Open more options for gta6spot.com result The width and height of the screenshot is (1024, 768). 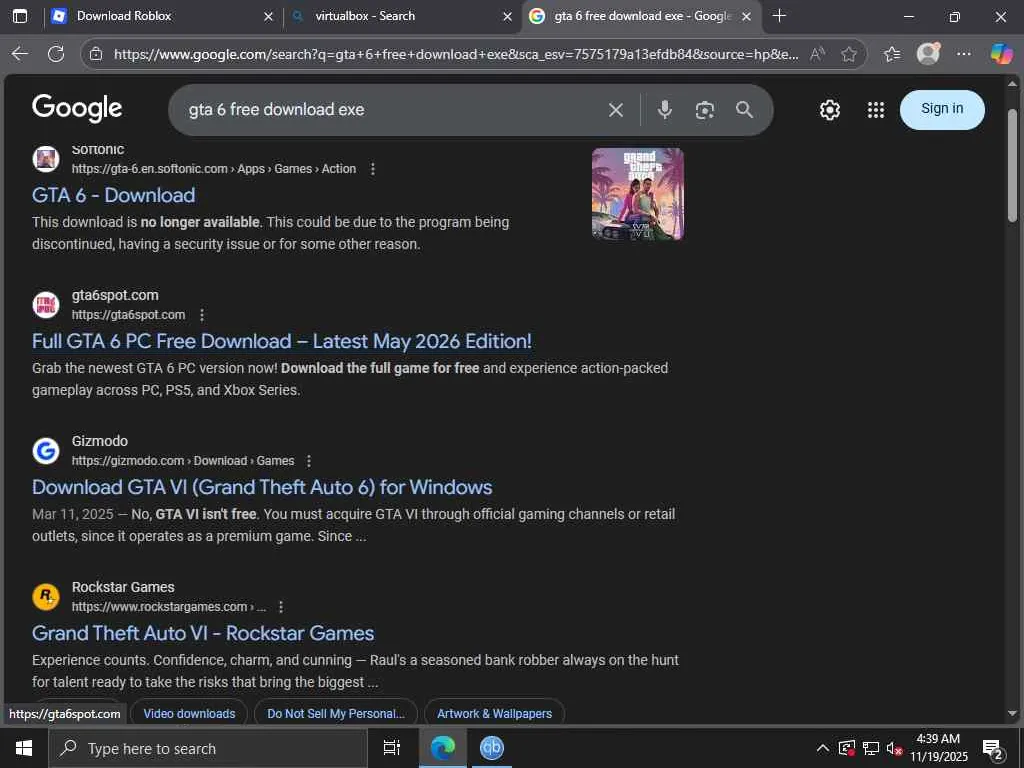202,315
